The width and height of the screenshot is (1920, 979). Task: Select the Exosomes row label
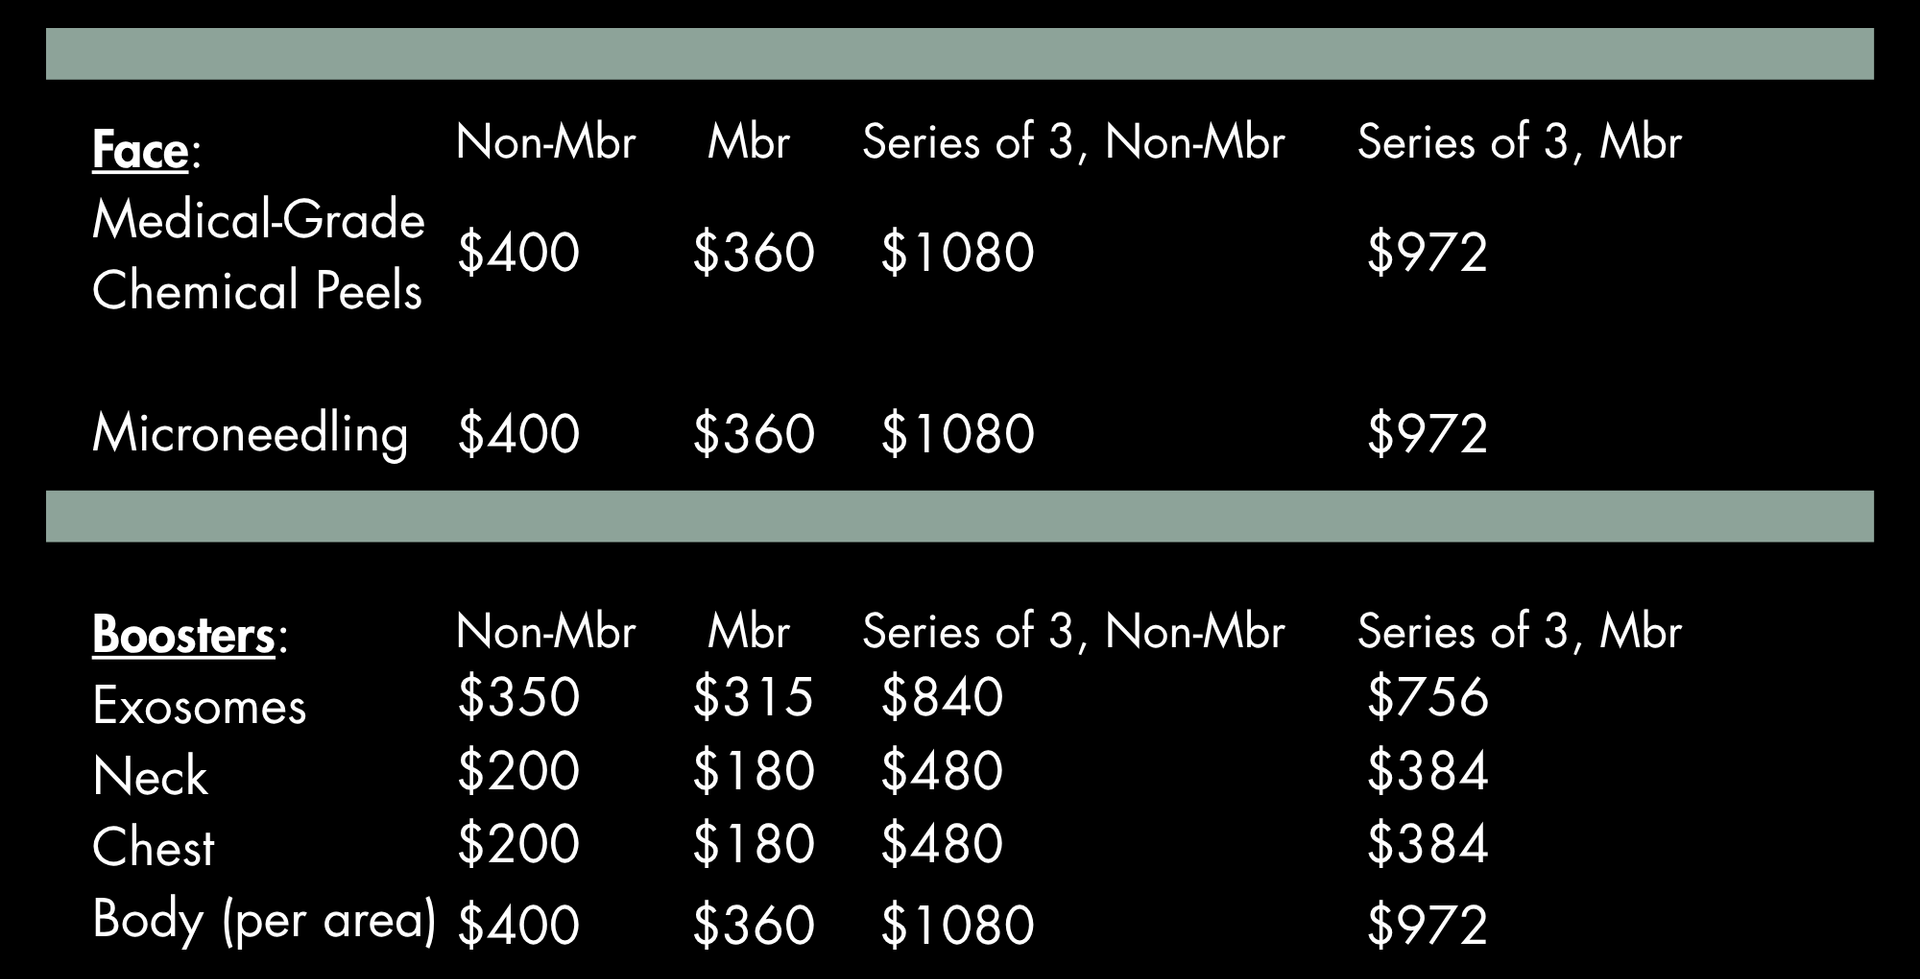(199, 706)
